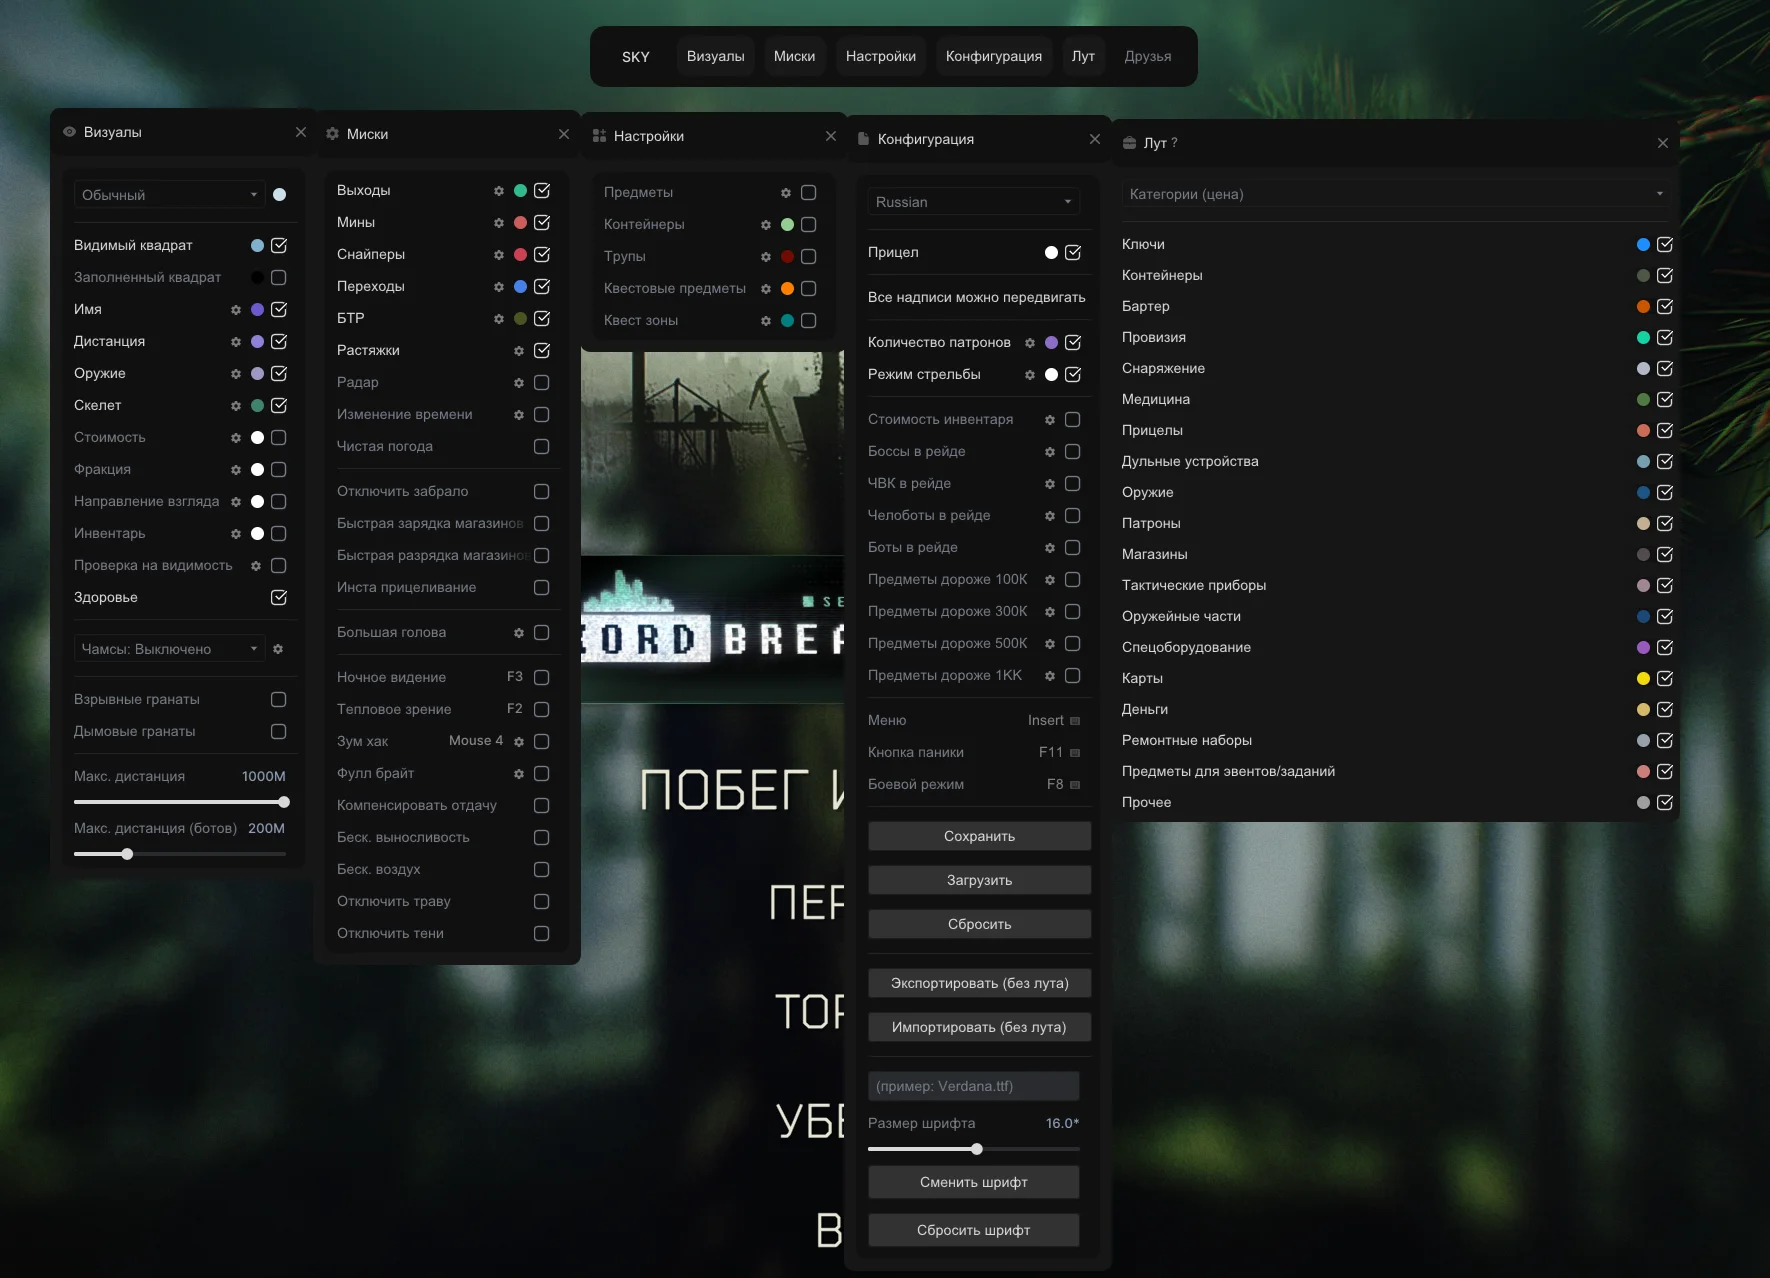This screenshot has width=1770, height=1278.
Task: Open gear settings for Боссы в рейде
Action: click(1050, 452)
